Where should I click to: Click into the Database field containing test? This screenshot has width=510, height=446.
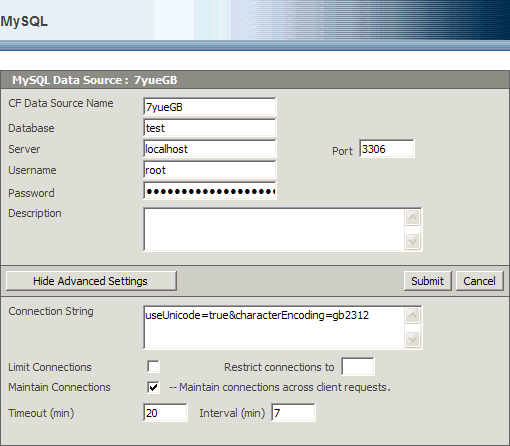coord(210,128)
